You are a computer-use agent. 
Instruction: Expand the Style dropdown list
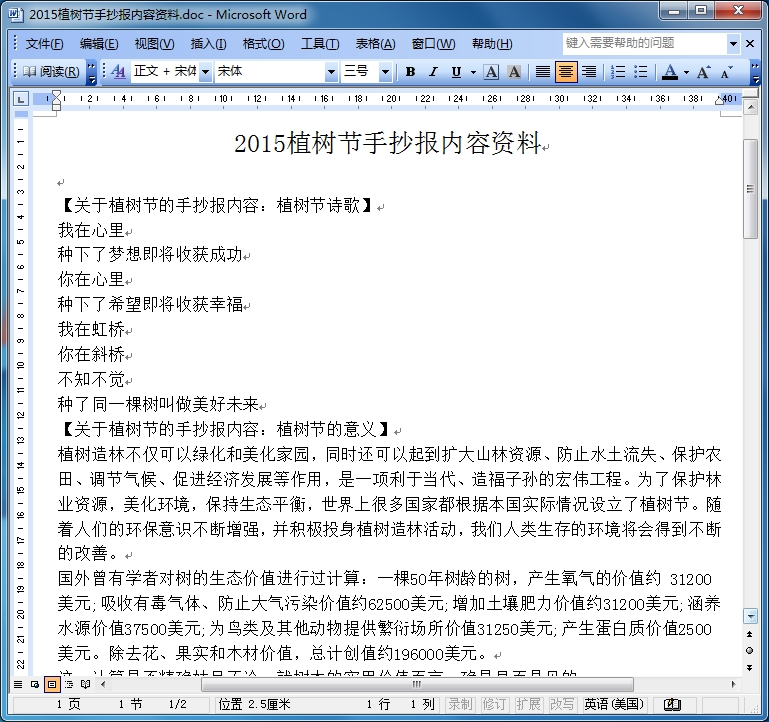click(x=205, y=72)
